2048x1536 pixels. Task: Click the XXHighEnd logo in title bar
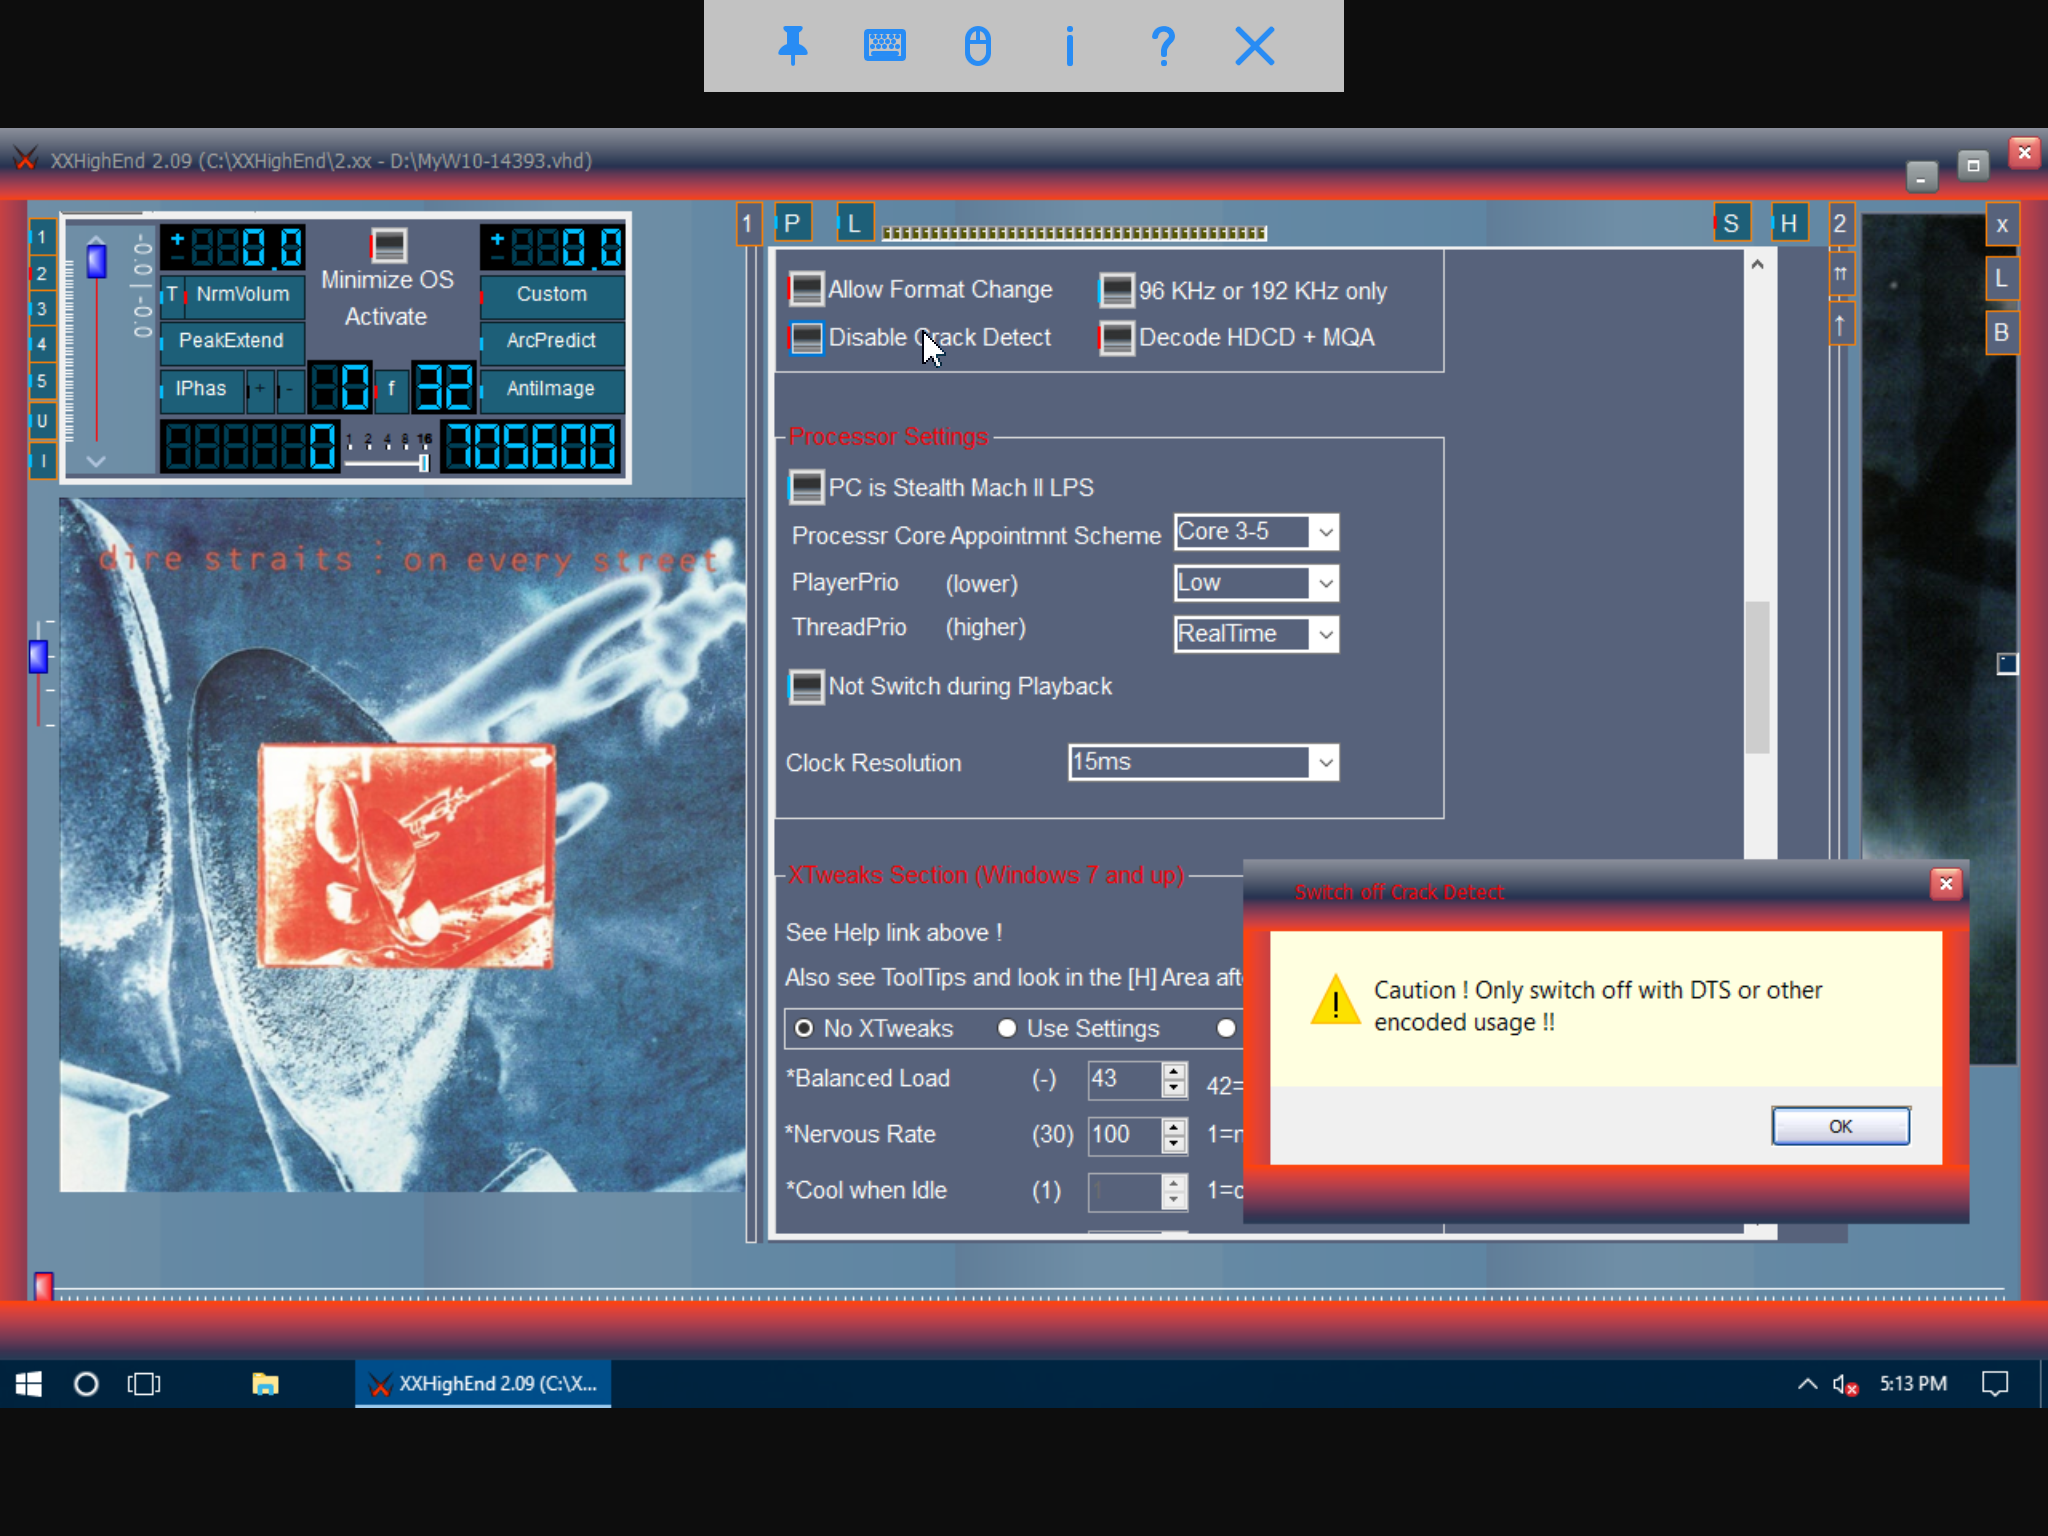point(25,159)
